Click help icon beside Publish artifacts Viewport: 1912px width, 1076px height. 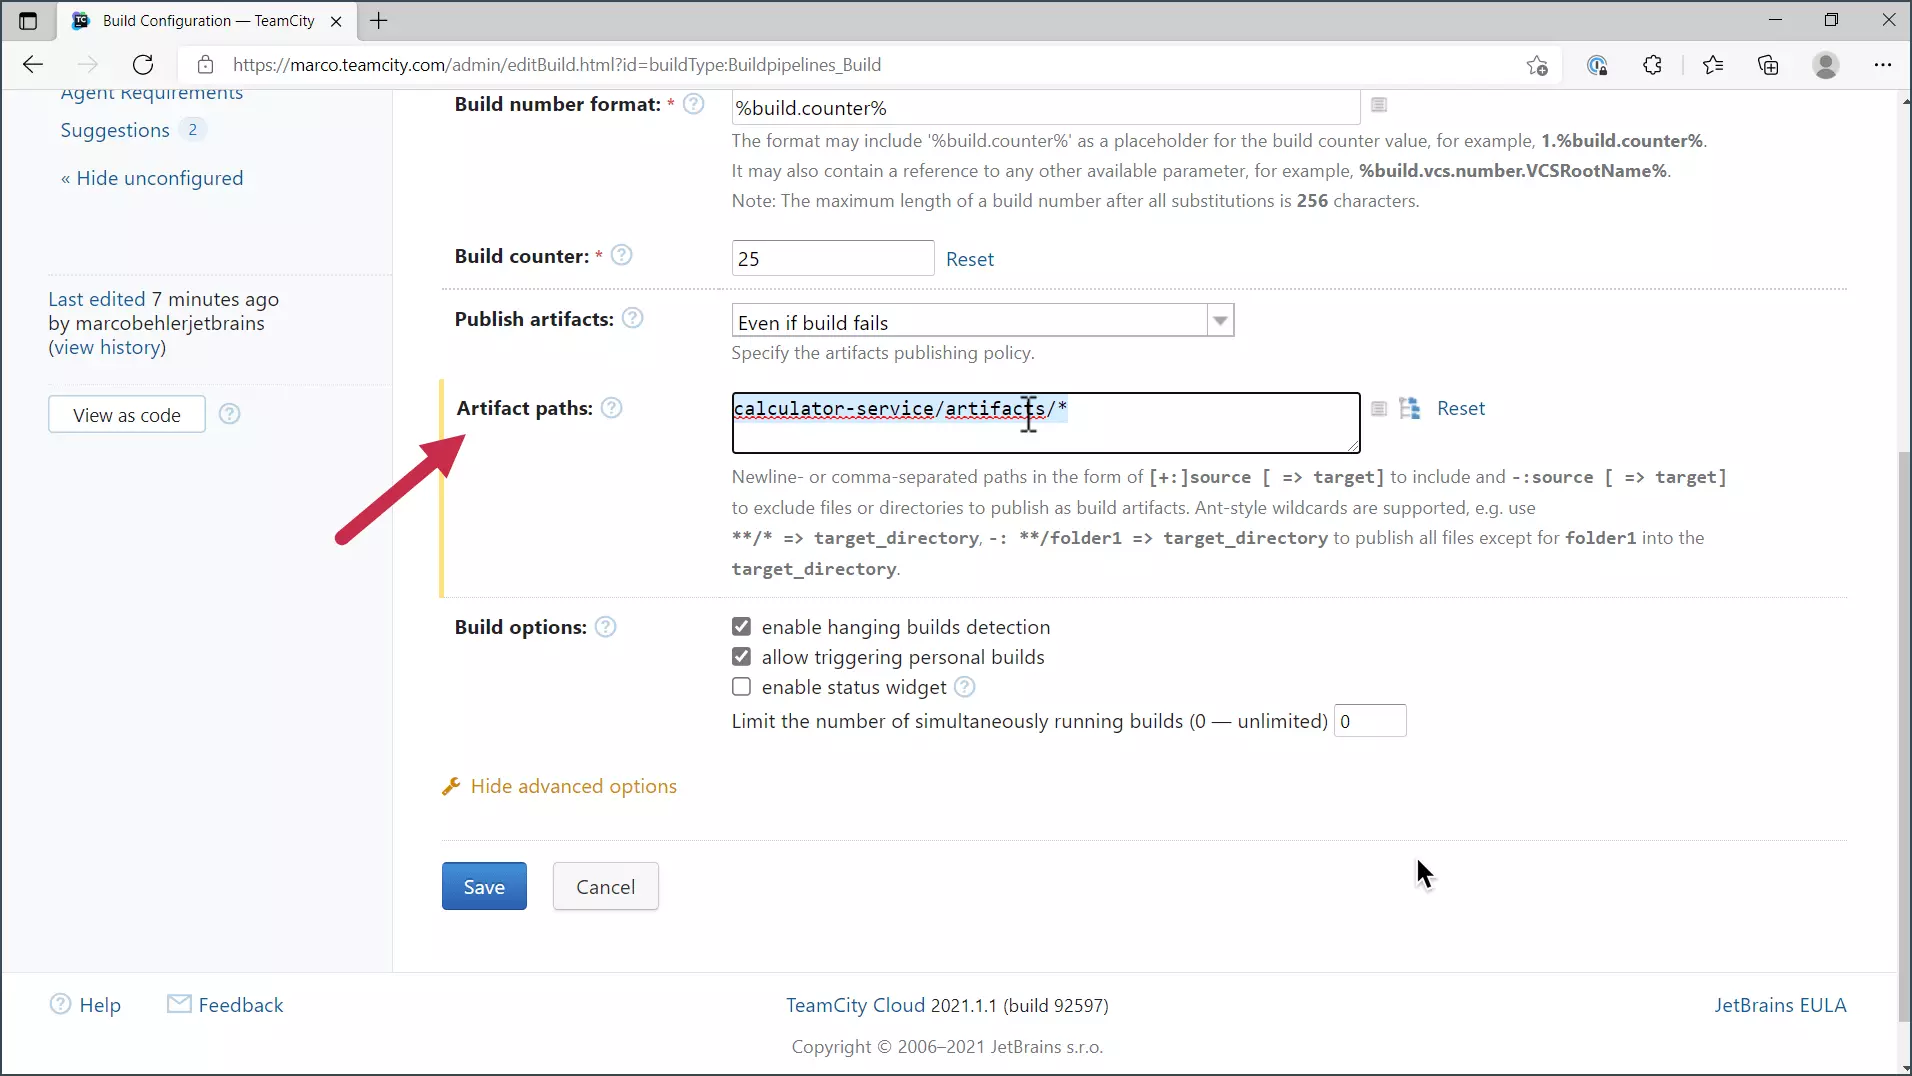[632, 318]
